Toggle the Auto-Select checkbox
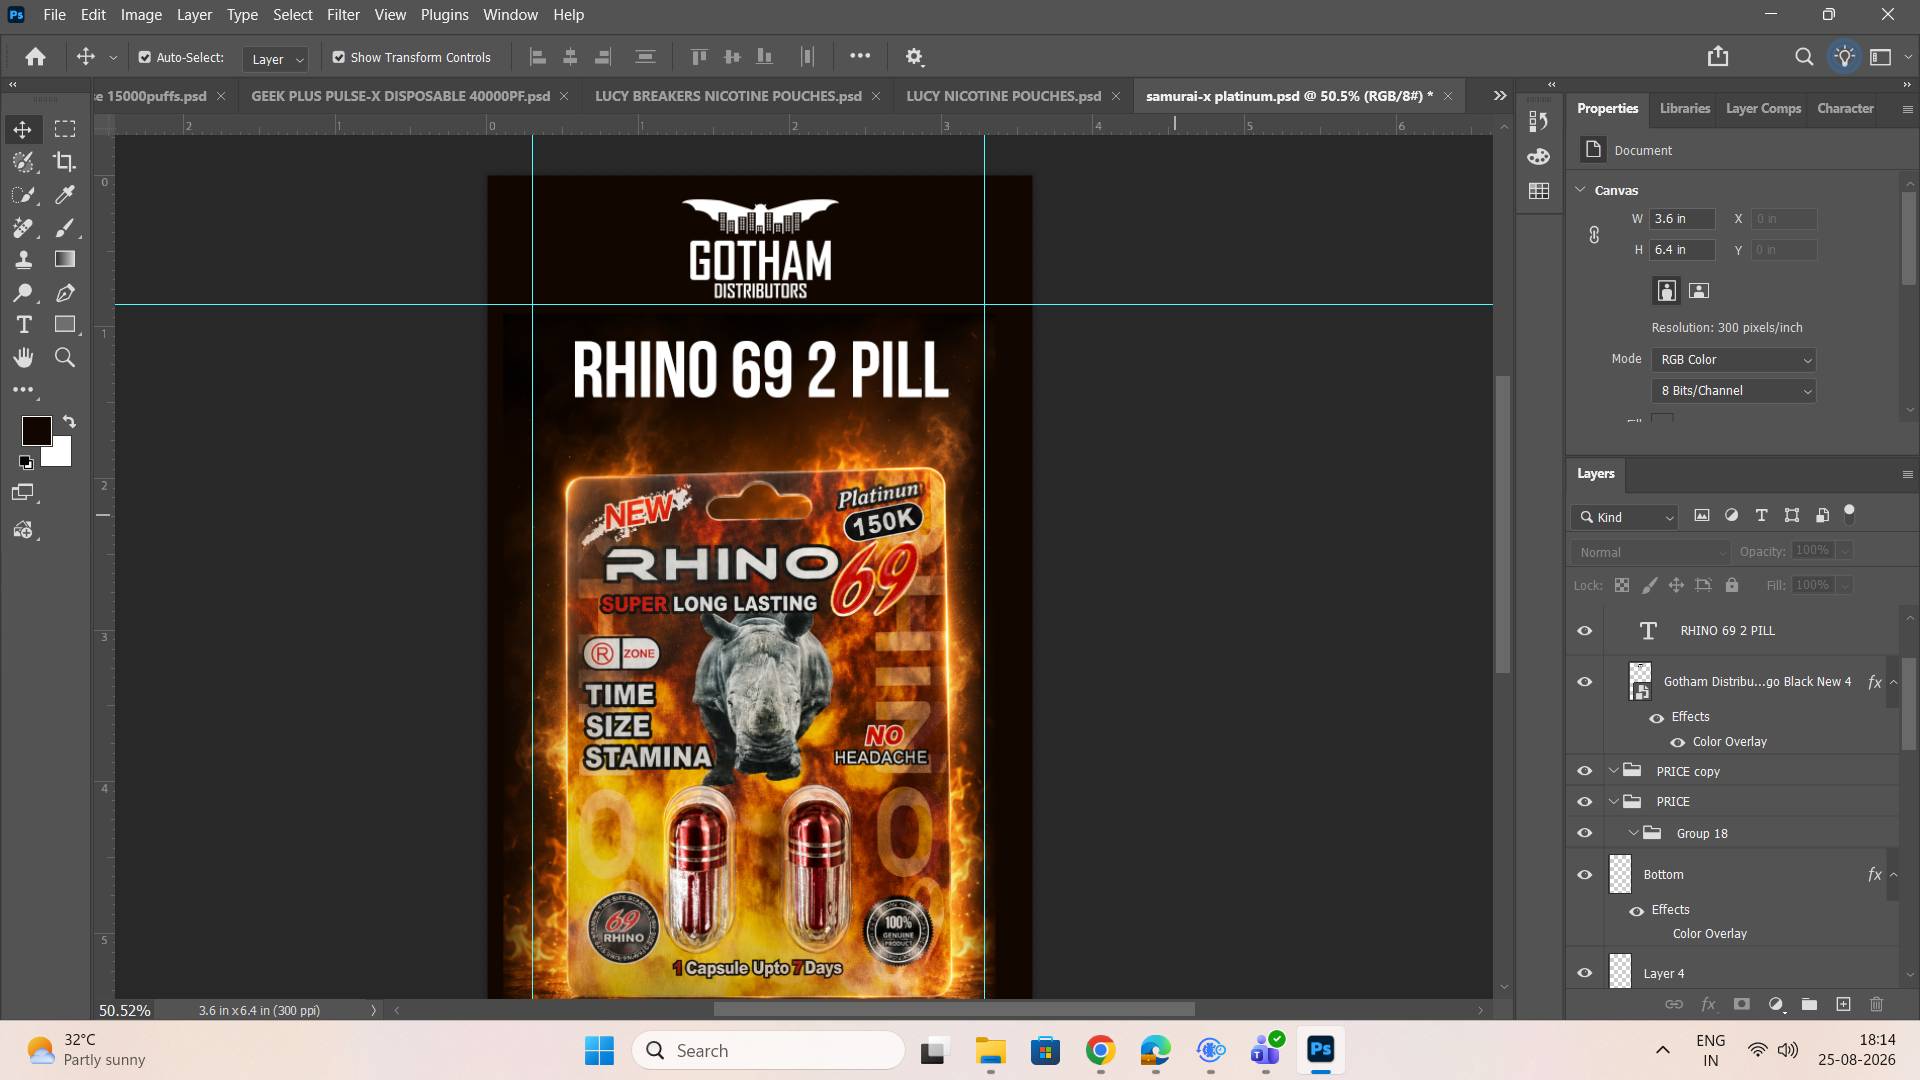The image size is (1920, 1080). 145,58
